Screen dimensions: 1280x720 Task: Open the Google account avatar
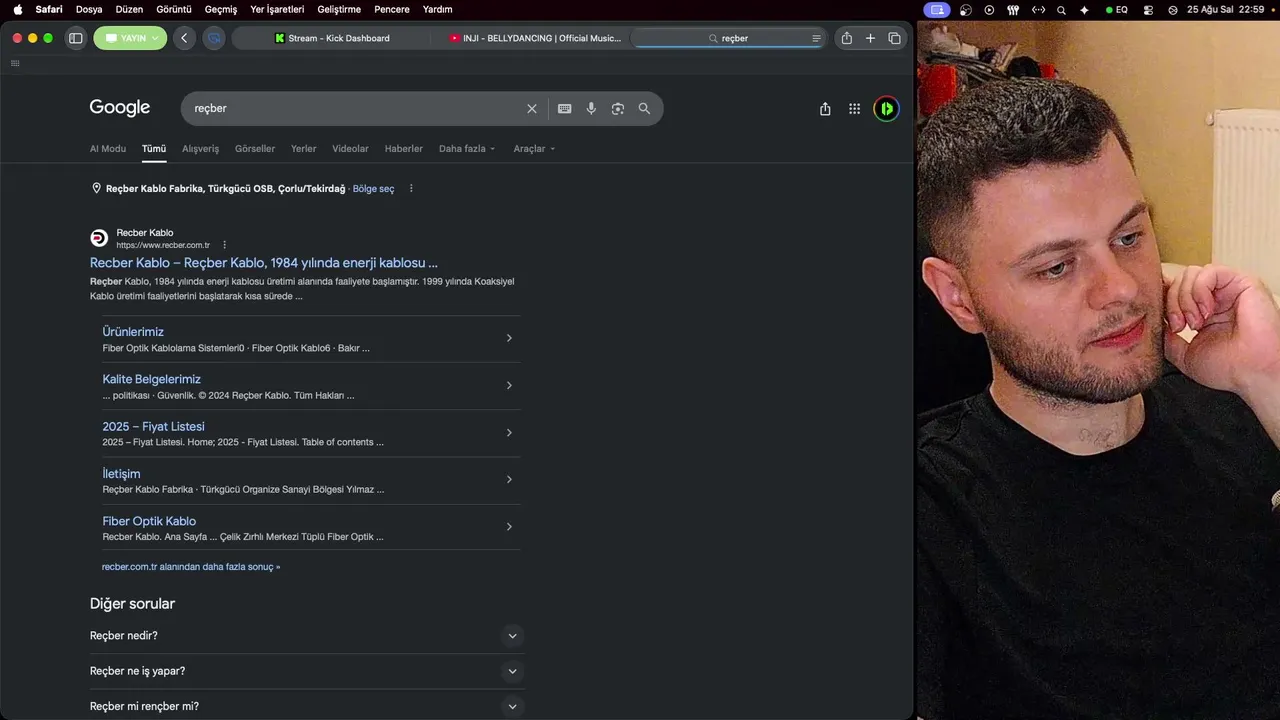(886, 109)
